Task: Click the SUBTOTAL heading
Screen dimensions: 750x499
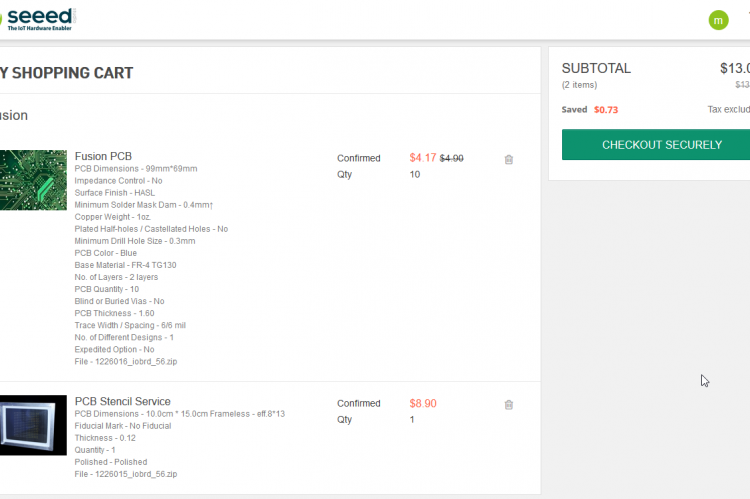Action: pyautogui.click(x=596, y=68)
